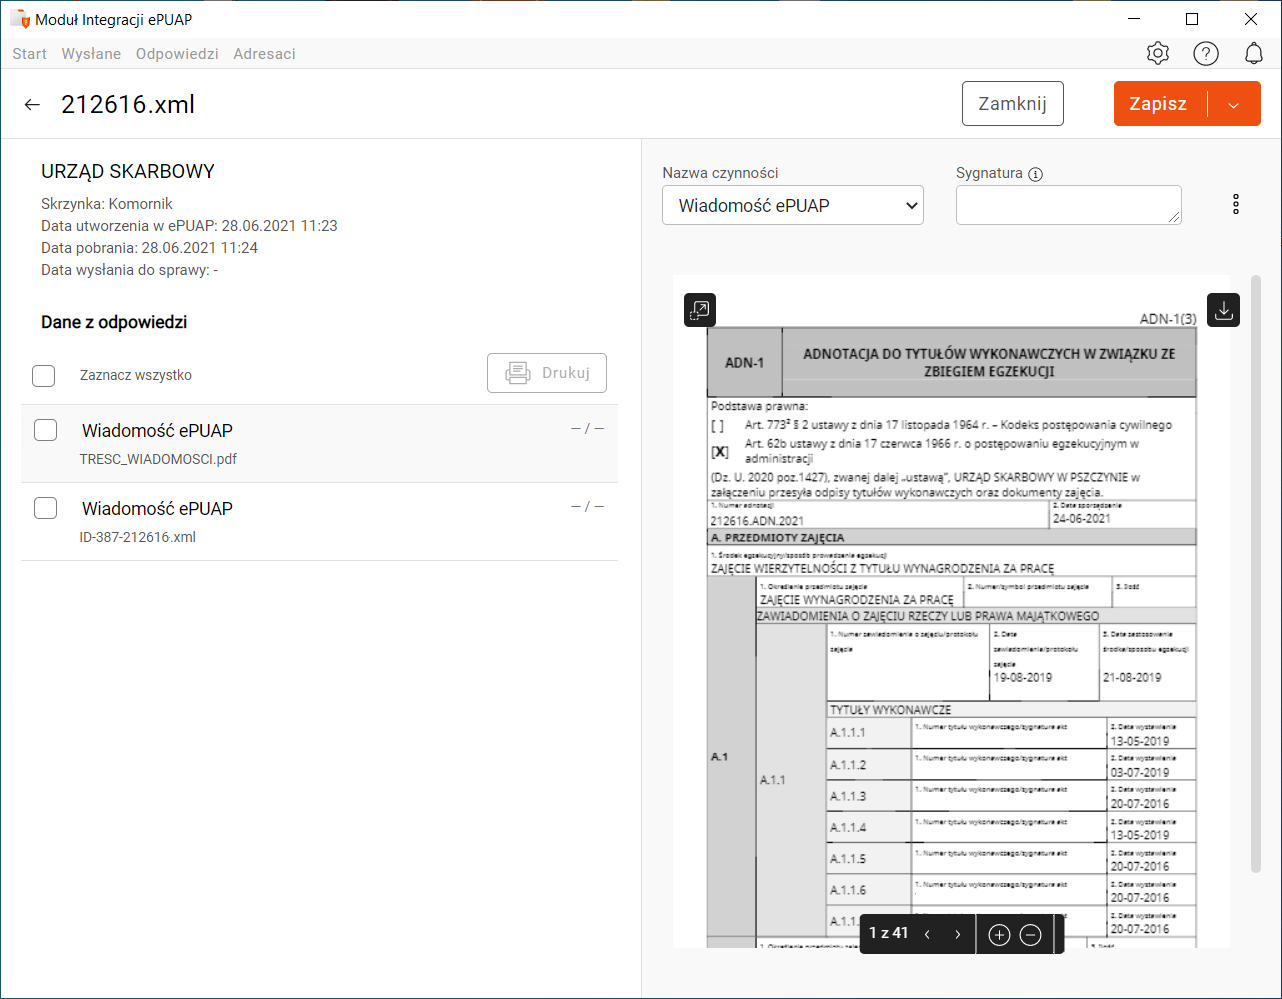Click the Skrzynka: Komornik text
The image size is (1282, 999).
[107, 204]
